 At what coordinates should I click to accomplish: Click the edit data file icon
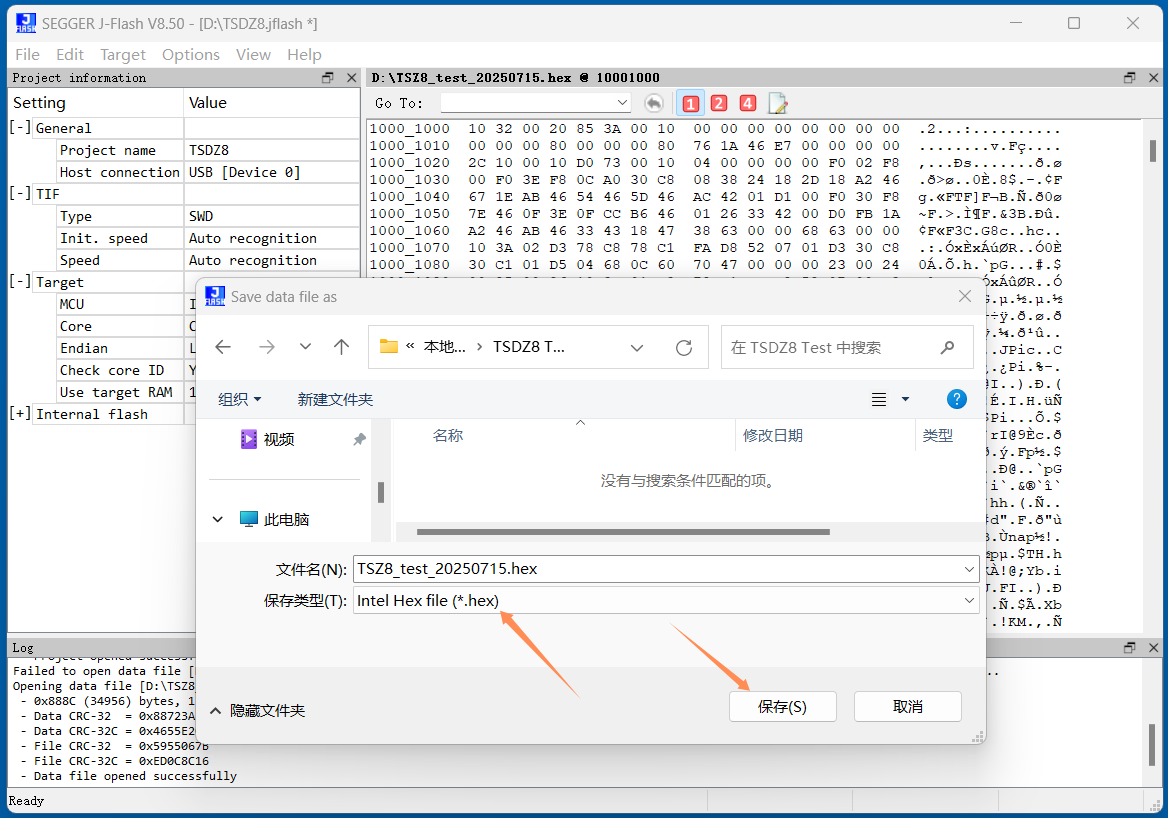point(778,103)
